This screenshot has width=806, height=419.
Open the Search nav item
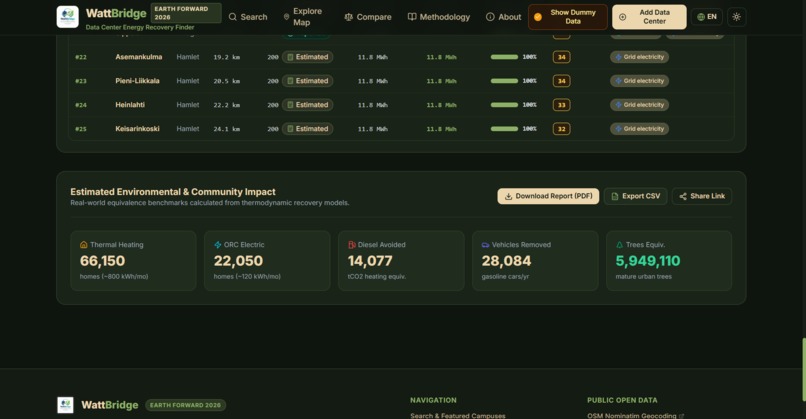248,17
